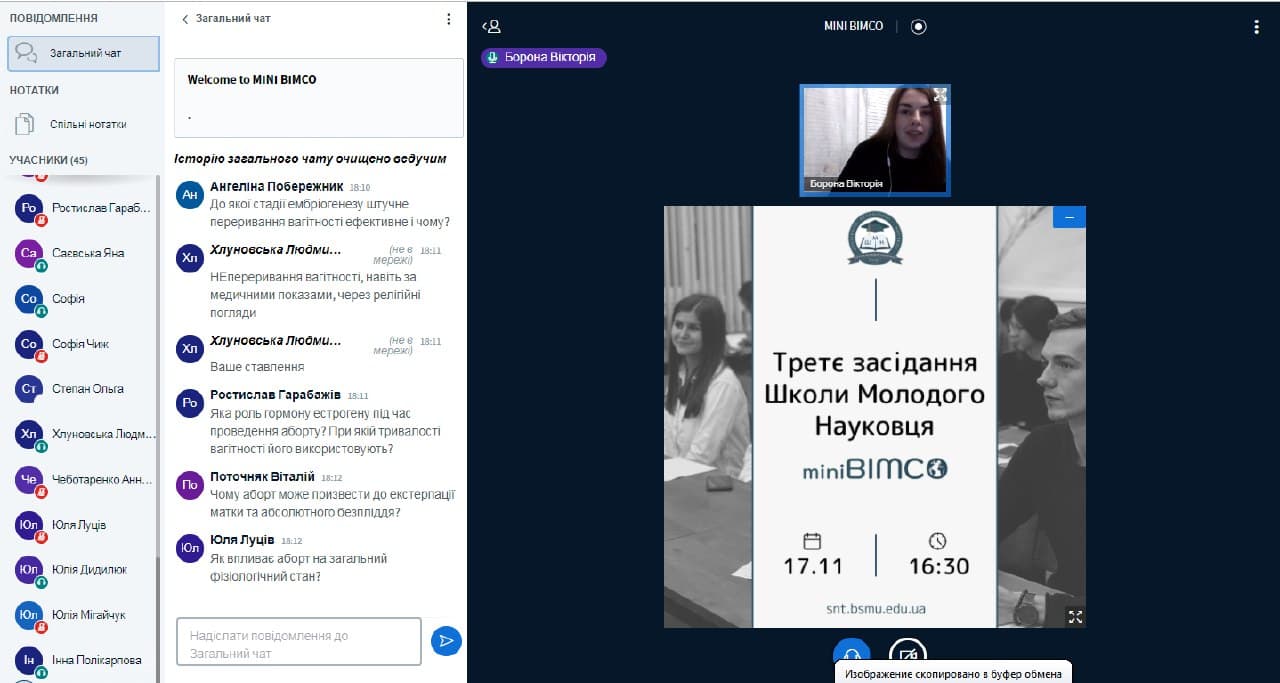Image resolution: width=1280 pixels, height=683 pixels.
Task: Select participant Інна Полікарпова
Action: [84, 660]
